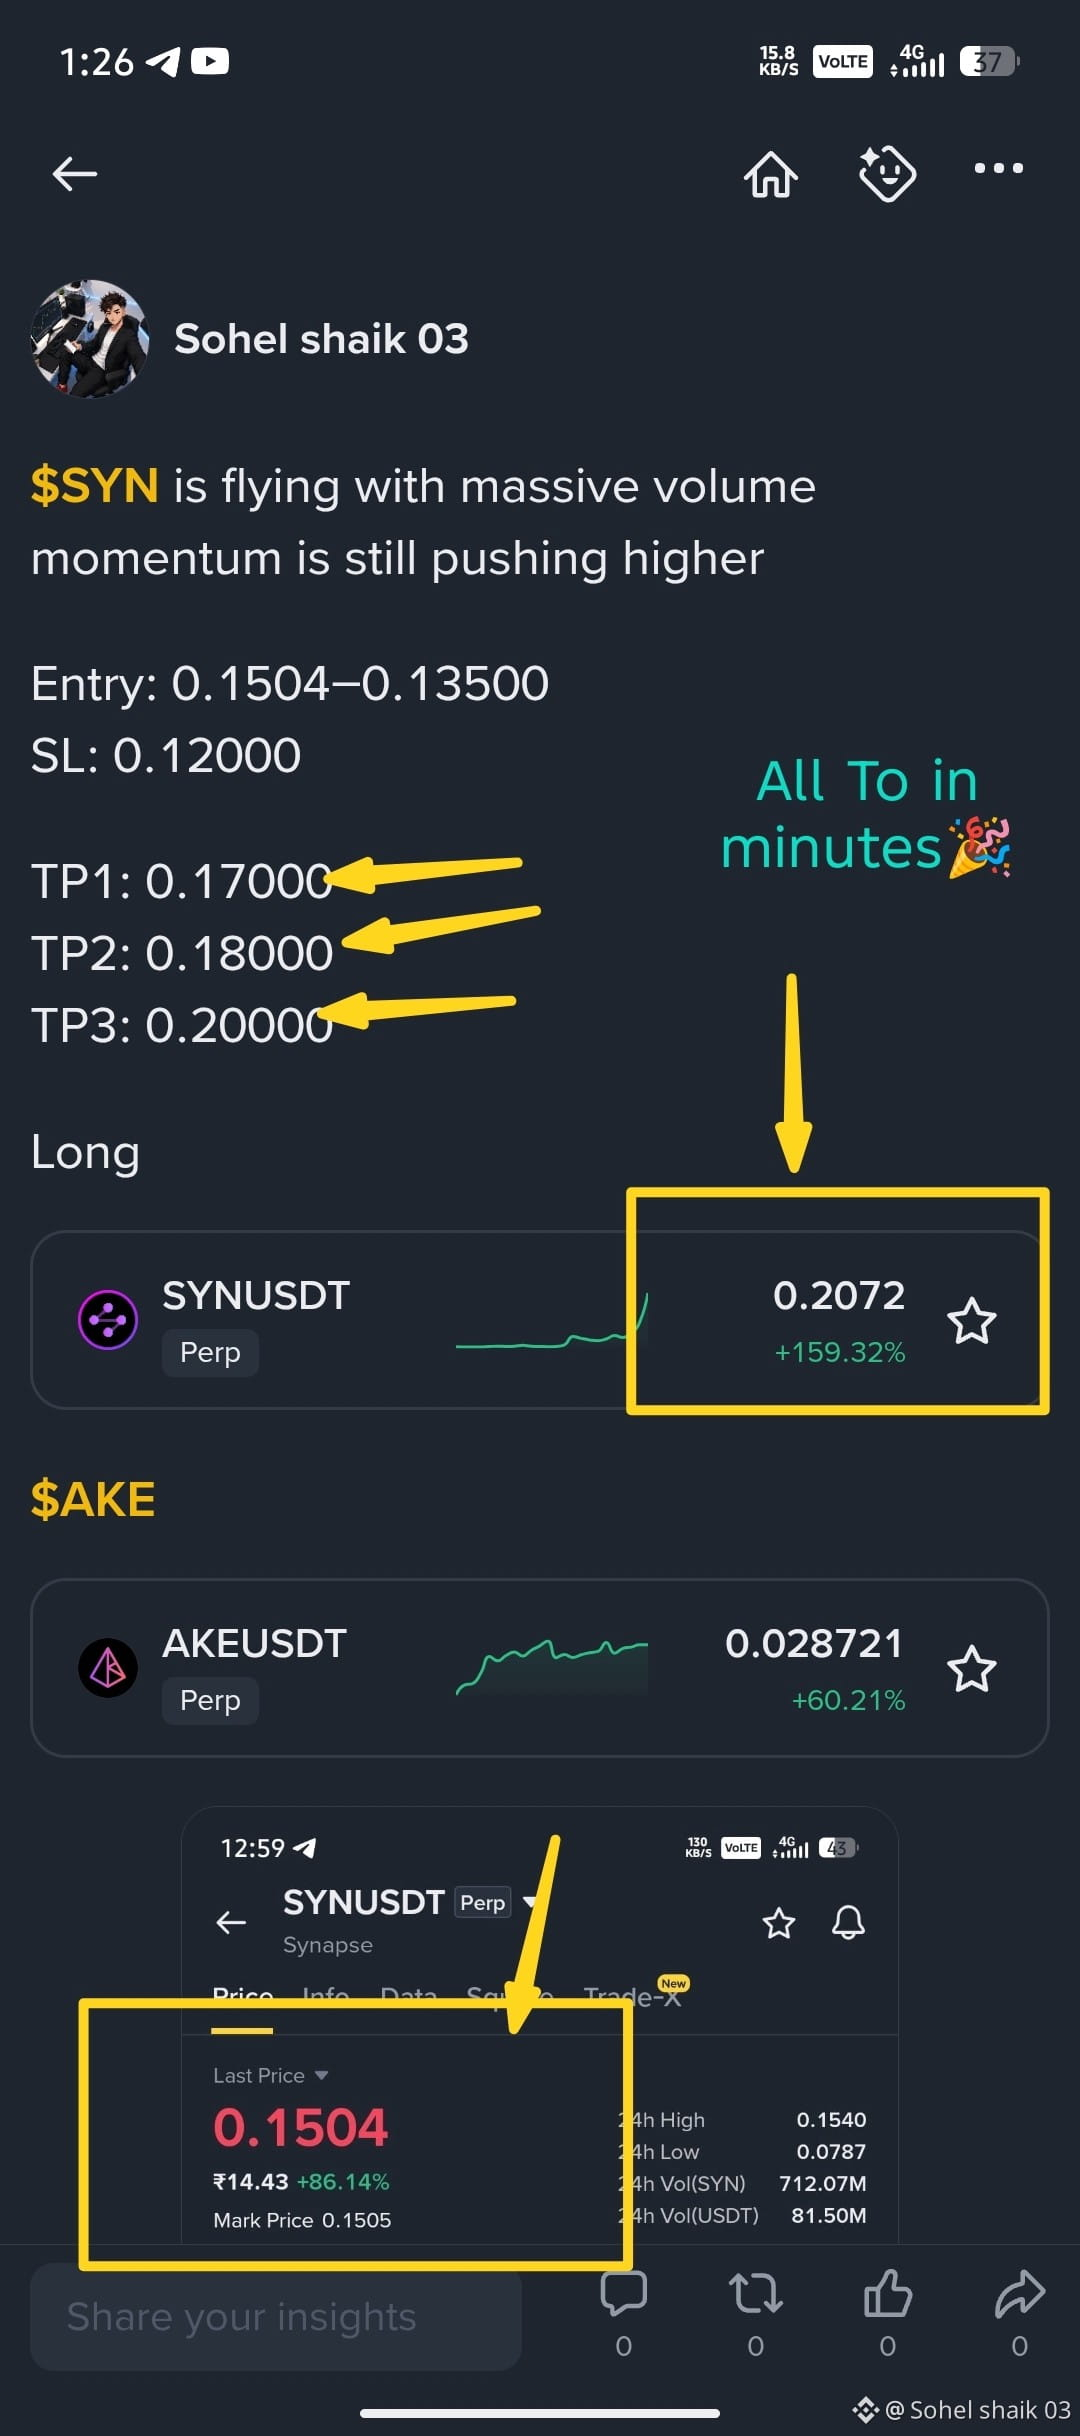Image resolution: width=1080 pixels, height=2436 pixels.
Task: Open the embedded SYNUSDT screenshot image
Action: click(540, 2025)
